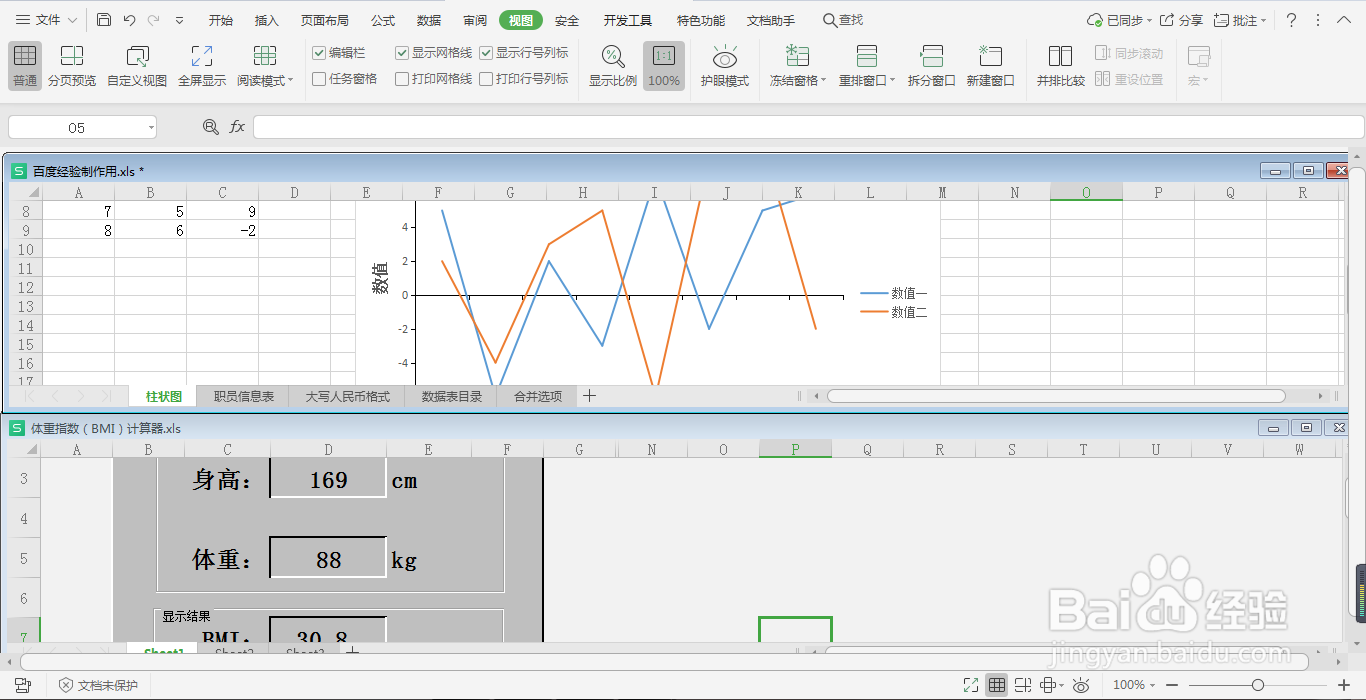This screenshot has height=700, width=1366.
Task: Open the 页面布局 Page Layout tab
Action: point(325,20)
